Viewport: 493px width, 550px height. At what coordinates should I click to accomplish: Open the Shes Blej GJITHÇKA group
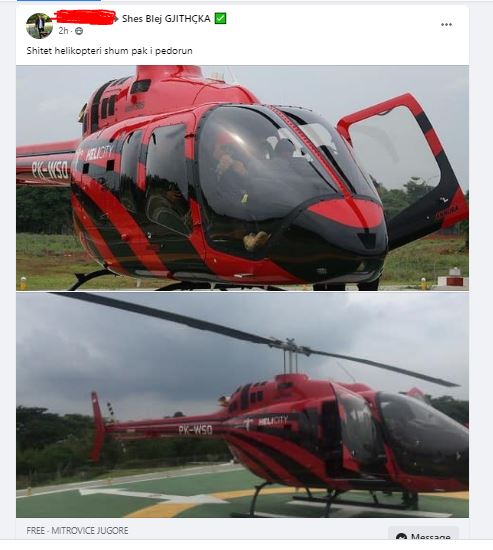166,19
